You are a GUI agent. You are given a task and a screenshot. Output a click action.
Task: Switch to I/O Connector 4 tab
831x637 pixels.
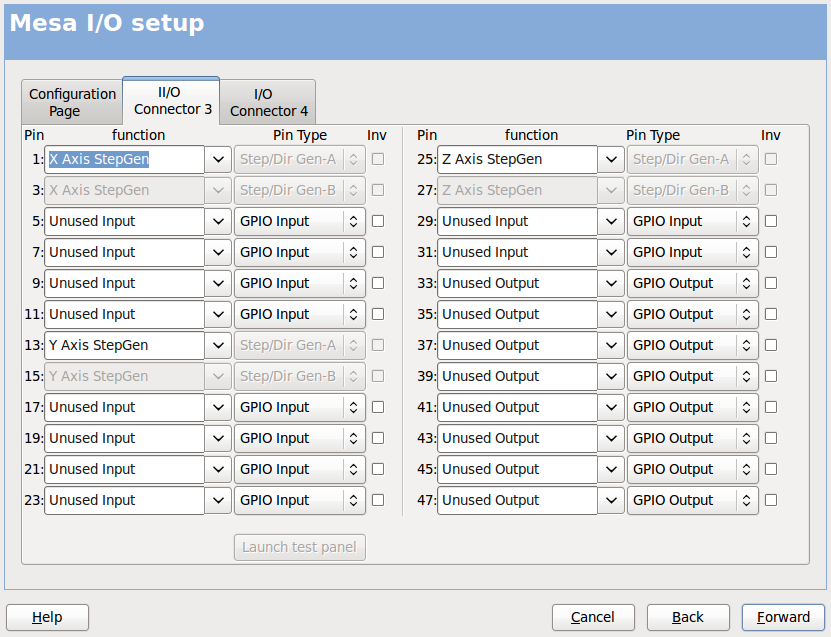268,102
